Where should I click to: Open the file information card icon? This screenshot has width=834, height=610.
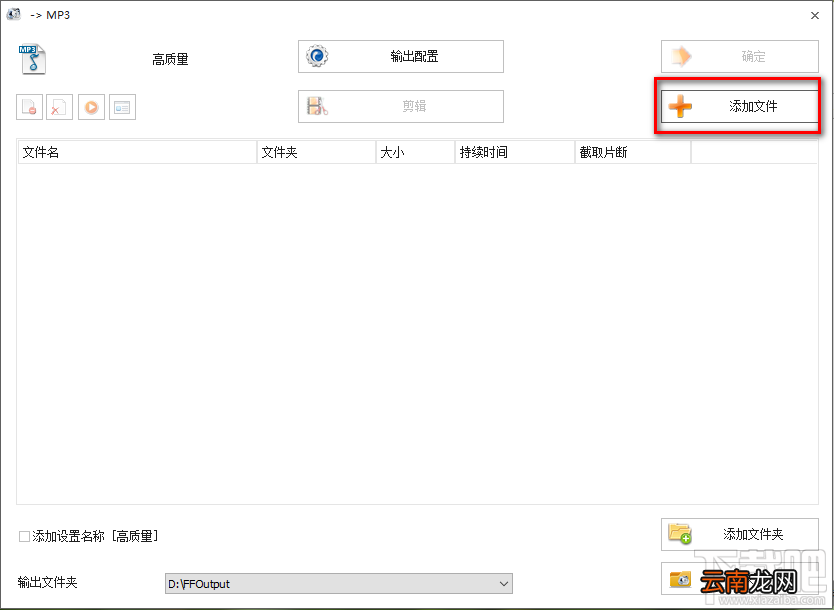[122, 107]
